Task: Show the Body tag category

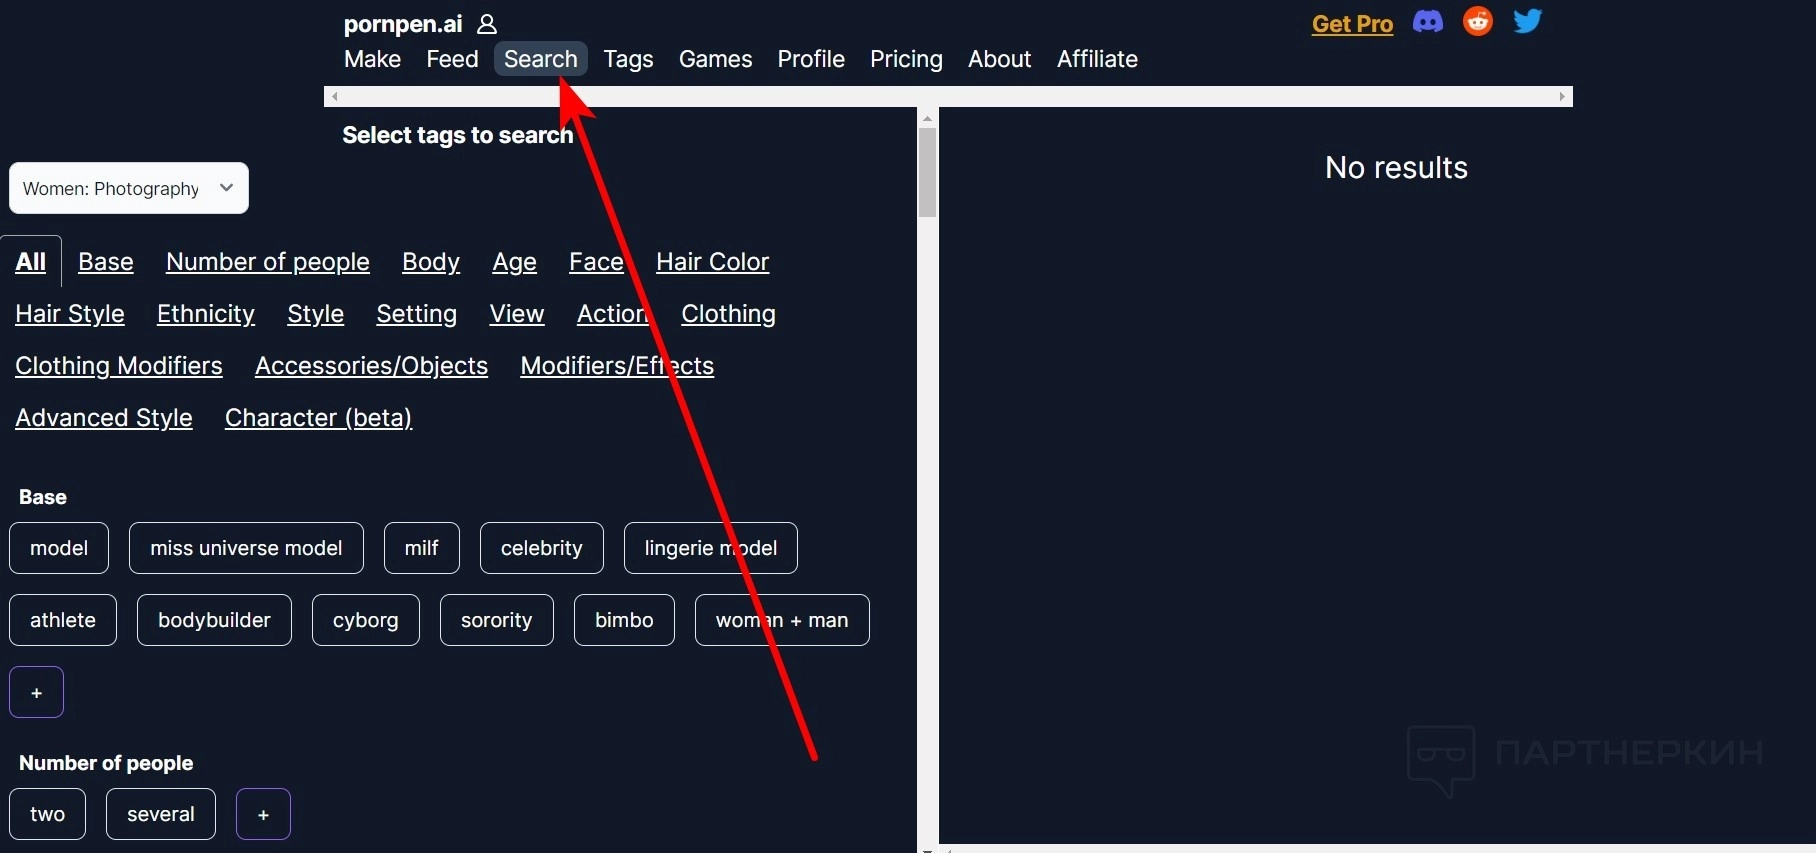Action: point(431,262)
